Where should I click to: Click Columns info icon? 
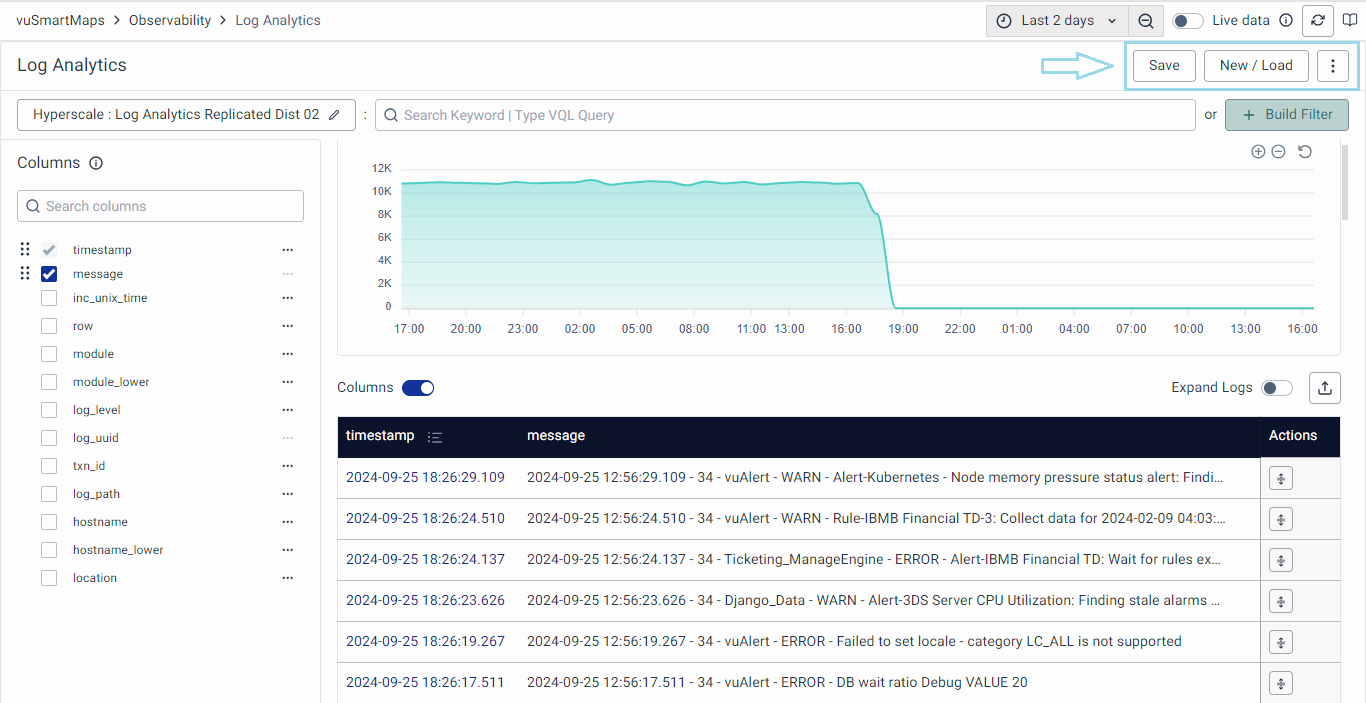tap(96, 163)
